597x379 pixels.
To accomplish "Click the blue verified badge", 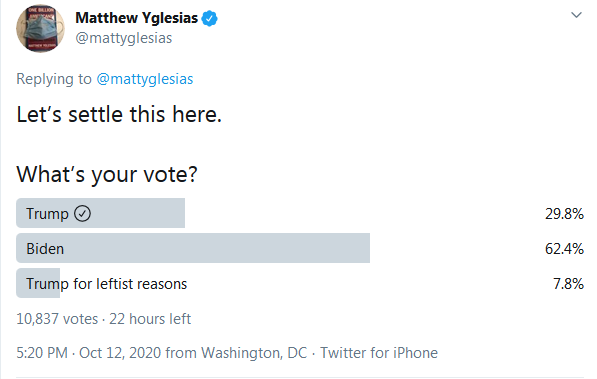I will click(x=209, y=18).
